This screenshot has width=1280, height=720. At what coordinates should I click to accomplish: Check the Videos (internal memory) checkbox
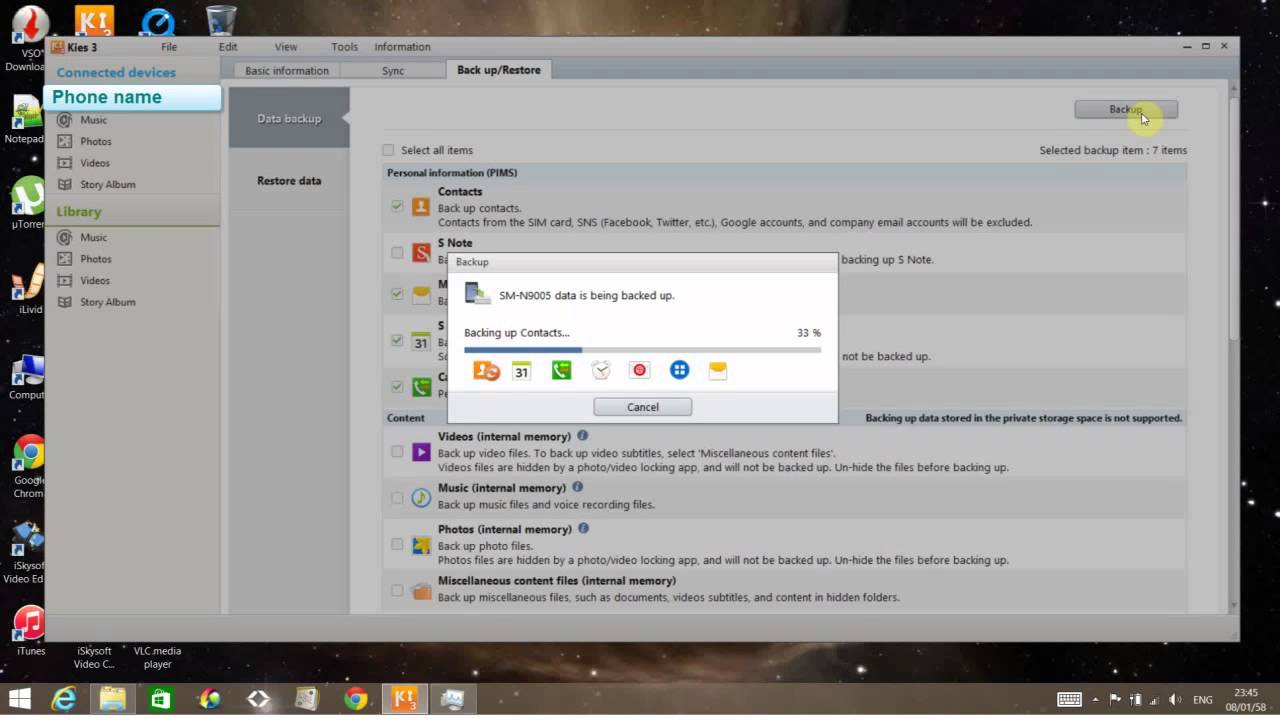(397, 452)
